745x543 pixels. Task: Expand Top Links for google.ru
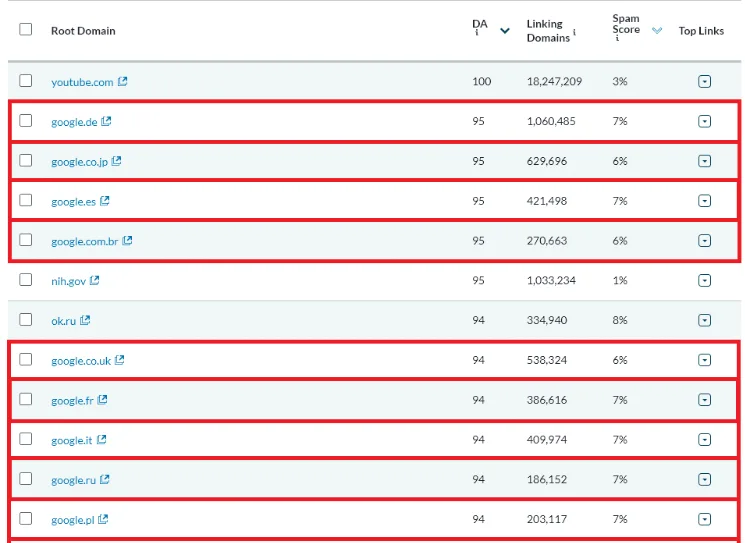click(x=705, y=480)
